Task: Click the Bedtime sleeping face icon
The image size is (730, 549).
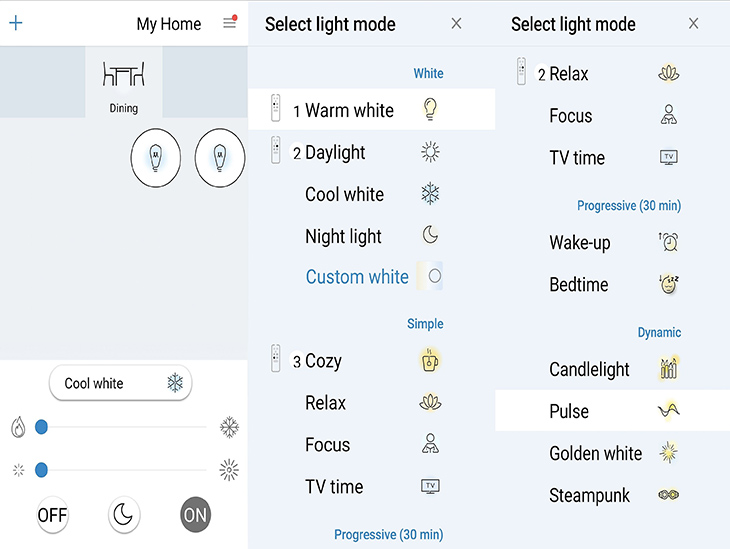Action: pos(669,284)
